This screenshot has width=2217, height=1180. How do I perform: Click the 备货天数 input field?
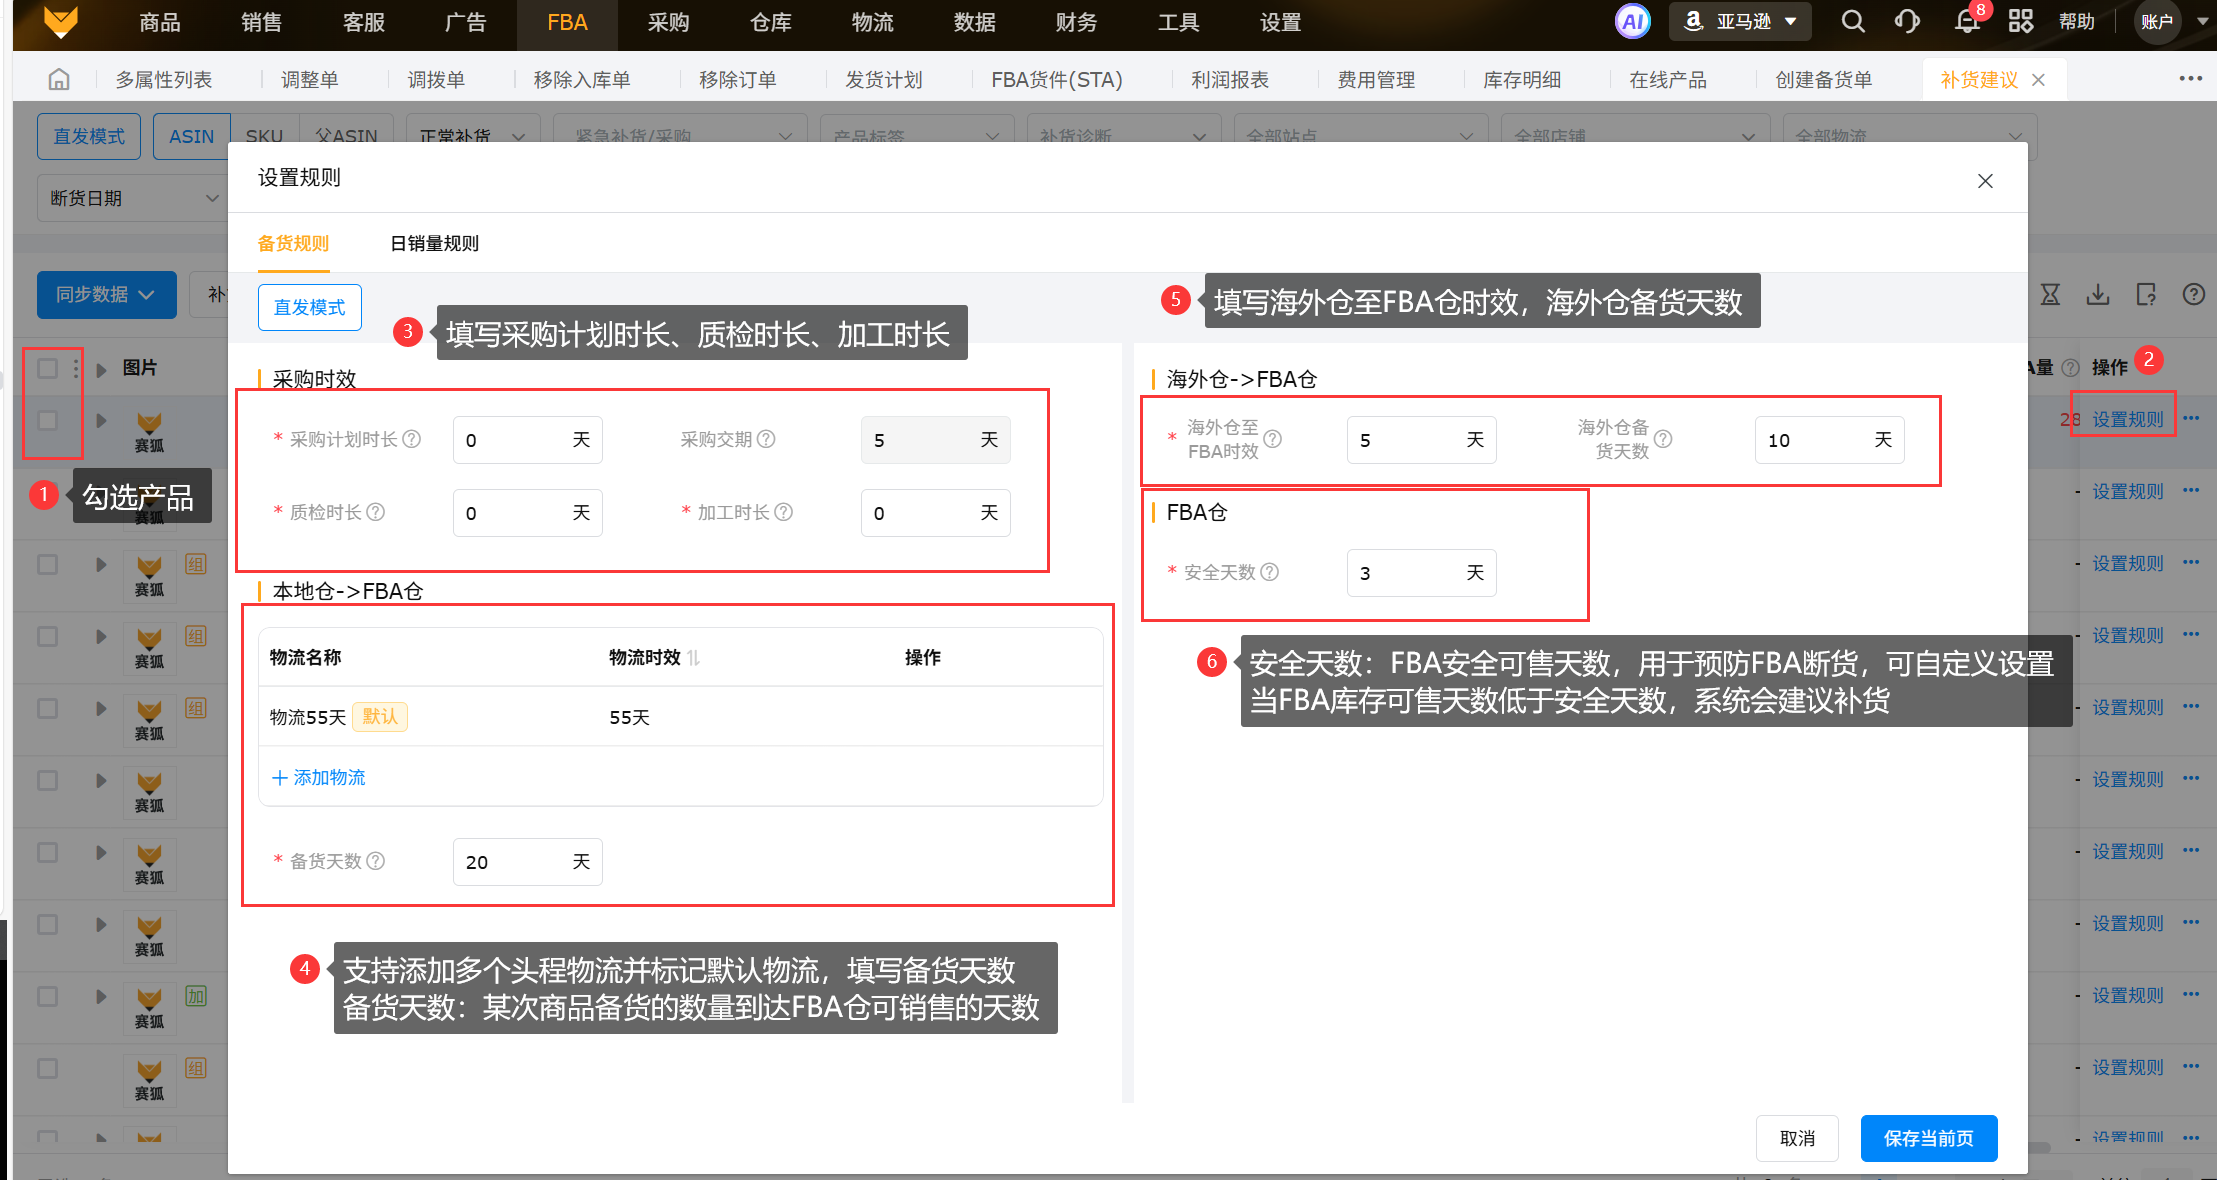pyautogui.click(x=510, y=861)
